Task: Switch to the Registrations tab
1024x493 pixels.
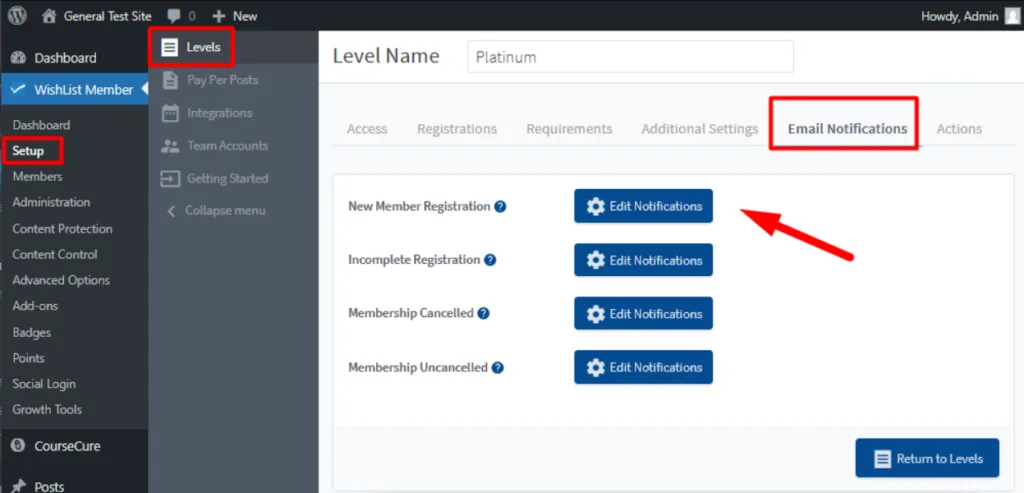Action: click(x=457, y=129)
